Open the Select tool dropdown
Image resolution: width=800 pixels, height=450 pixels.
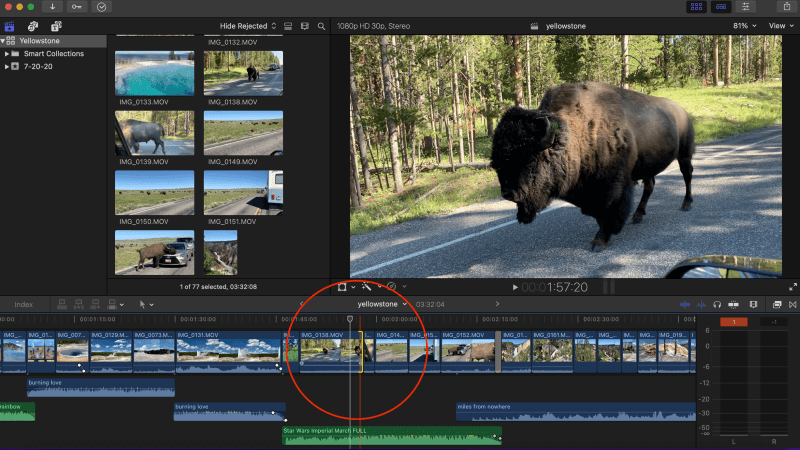(146, 305)
